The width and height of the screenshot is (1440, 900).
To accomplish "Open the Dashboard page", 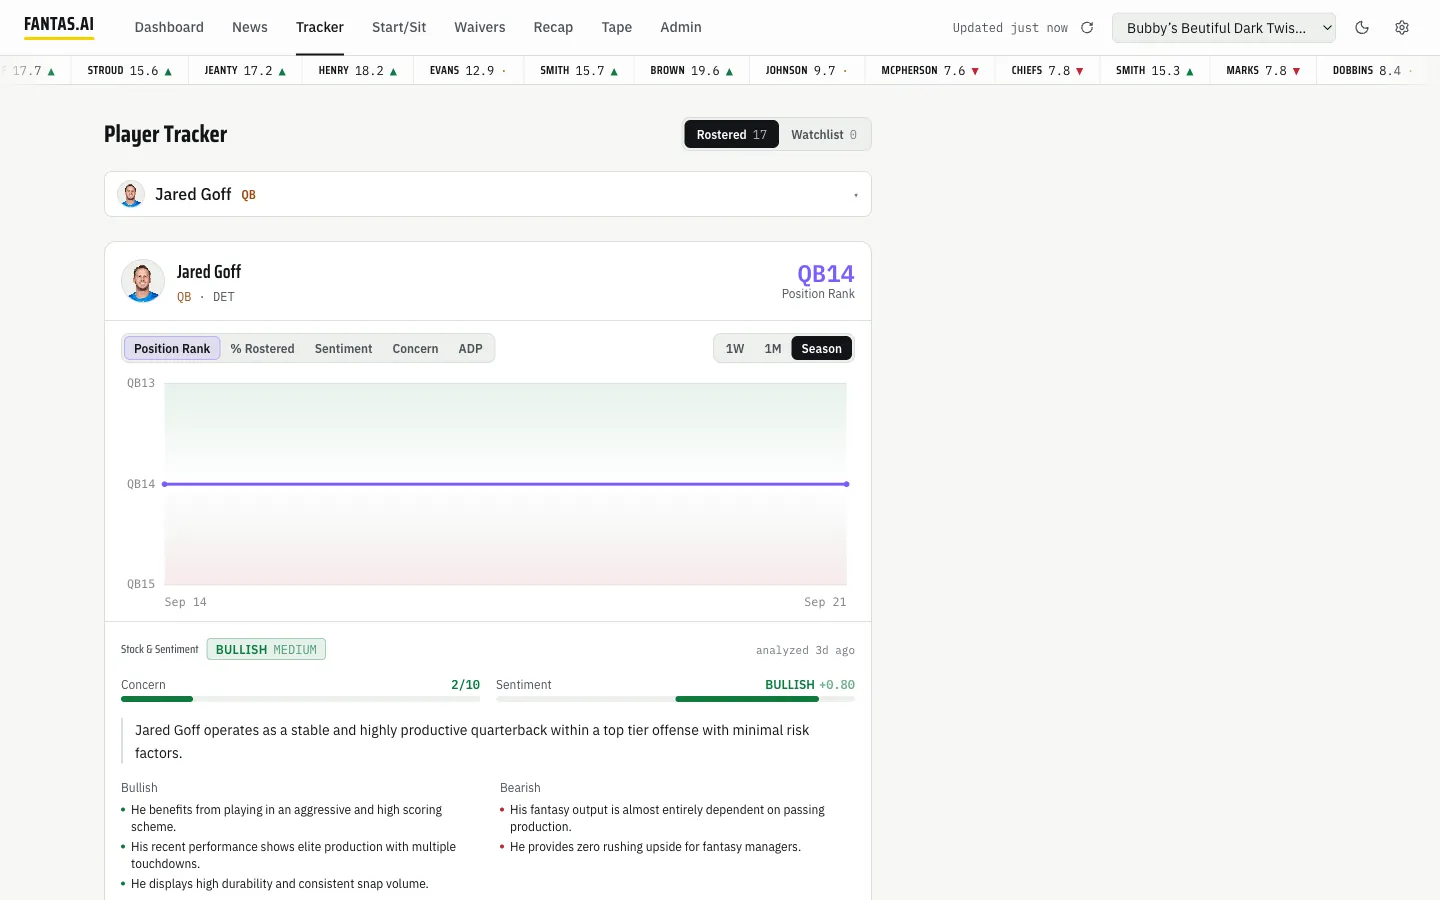I will coord(169,28).
